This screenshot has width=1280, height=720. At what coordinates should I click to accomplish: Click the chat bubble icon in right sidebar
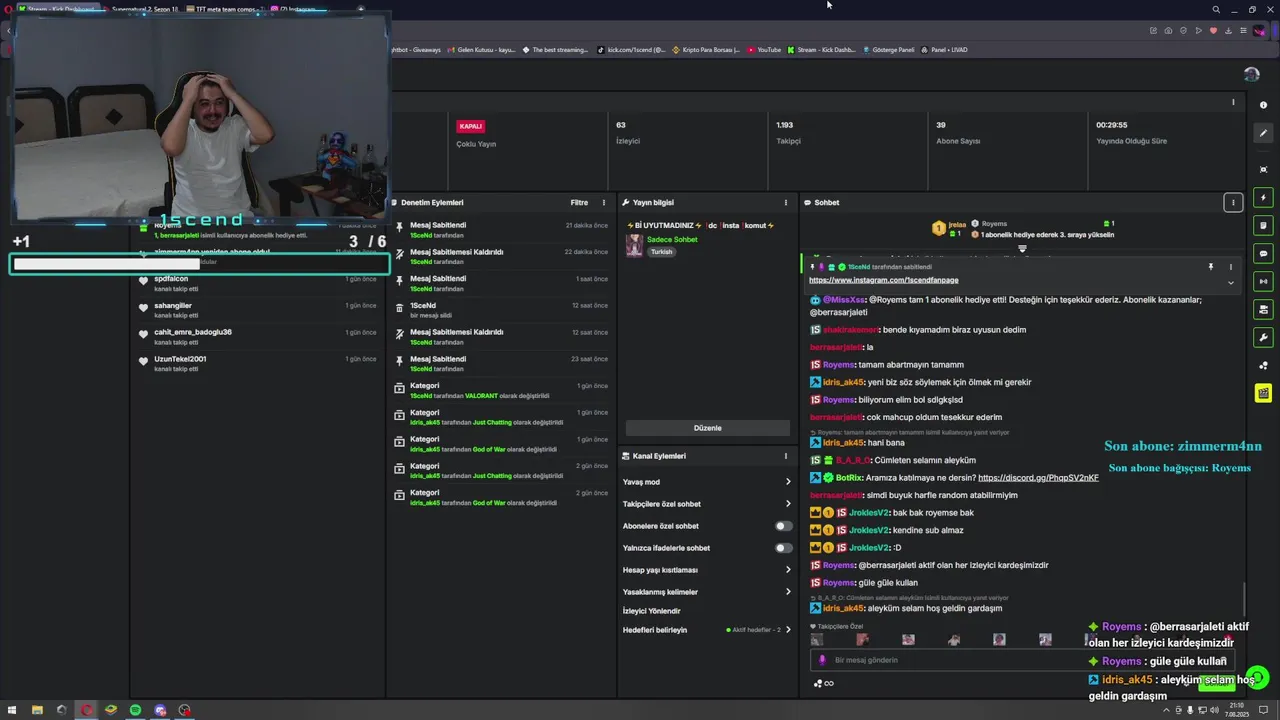click(x=1264, y=254)
